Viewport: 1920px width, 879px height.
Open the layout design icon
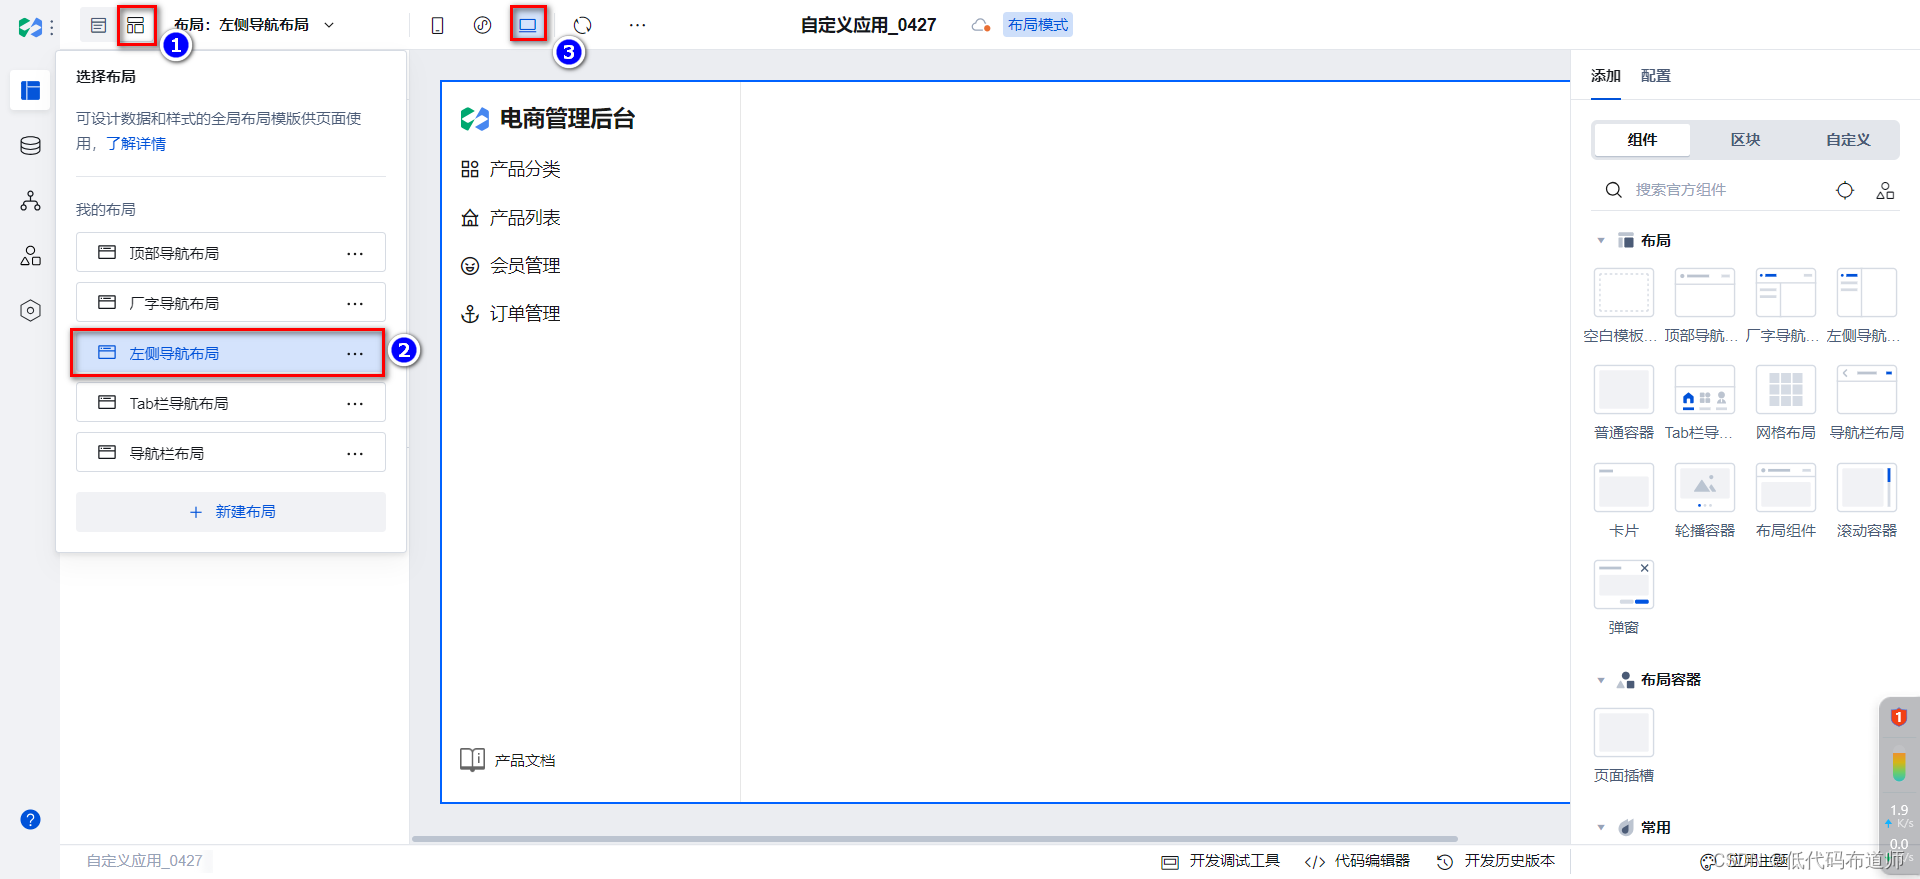pyautogui.click(x=136, y=25)
